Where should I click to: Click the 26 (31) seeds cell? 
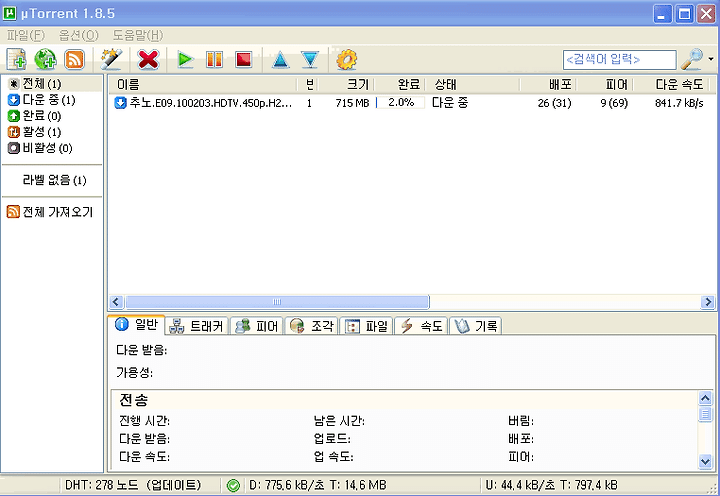coord(555,103)
